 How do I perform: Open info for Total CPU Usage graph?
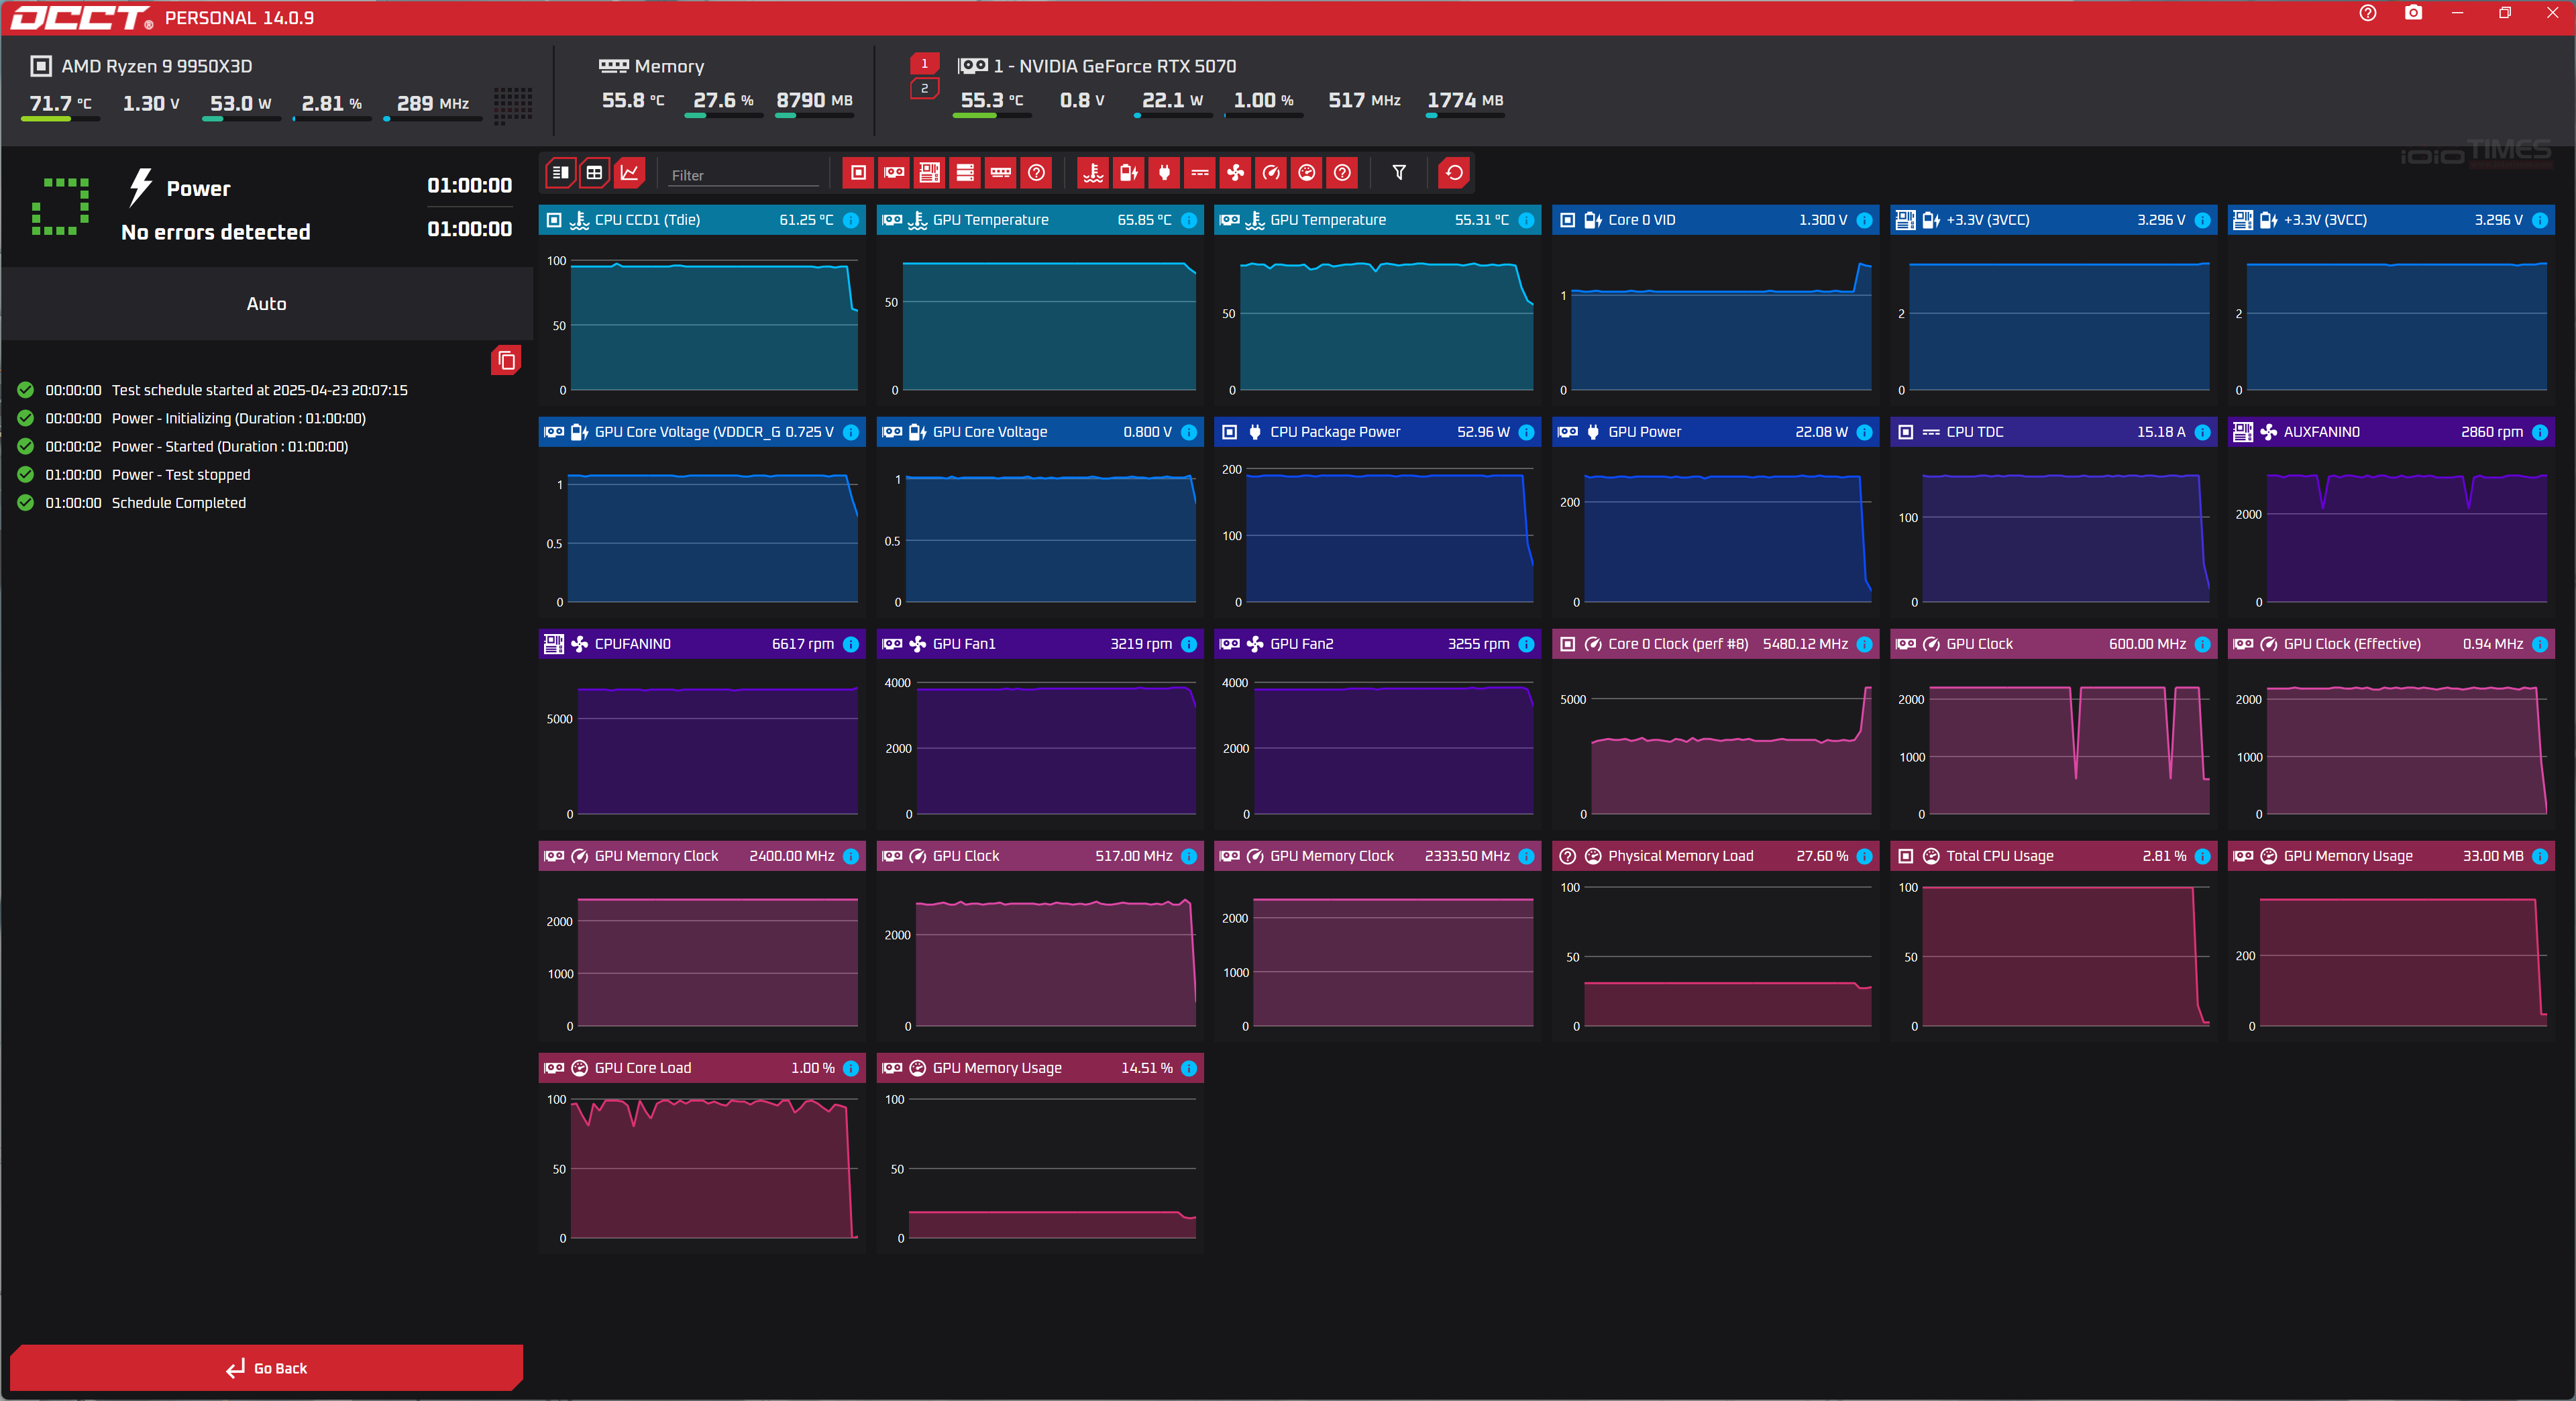click(x=2202, y=856)
